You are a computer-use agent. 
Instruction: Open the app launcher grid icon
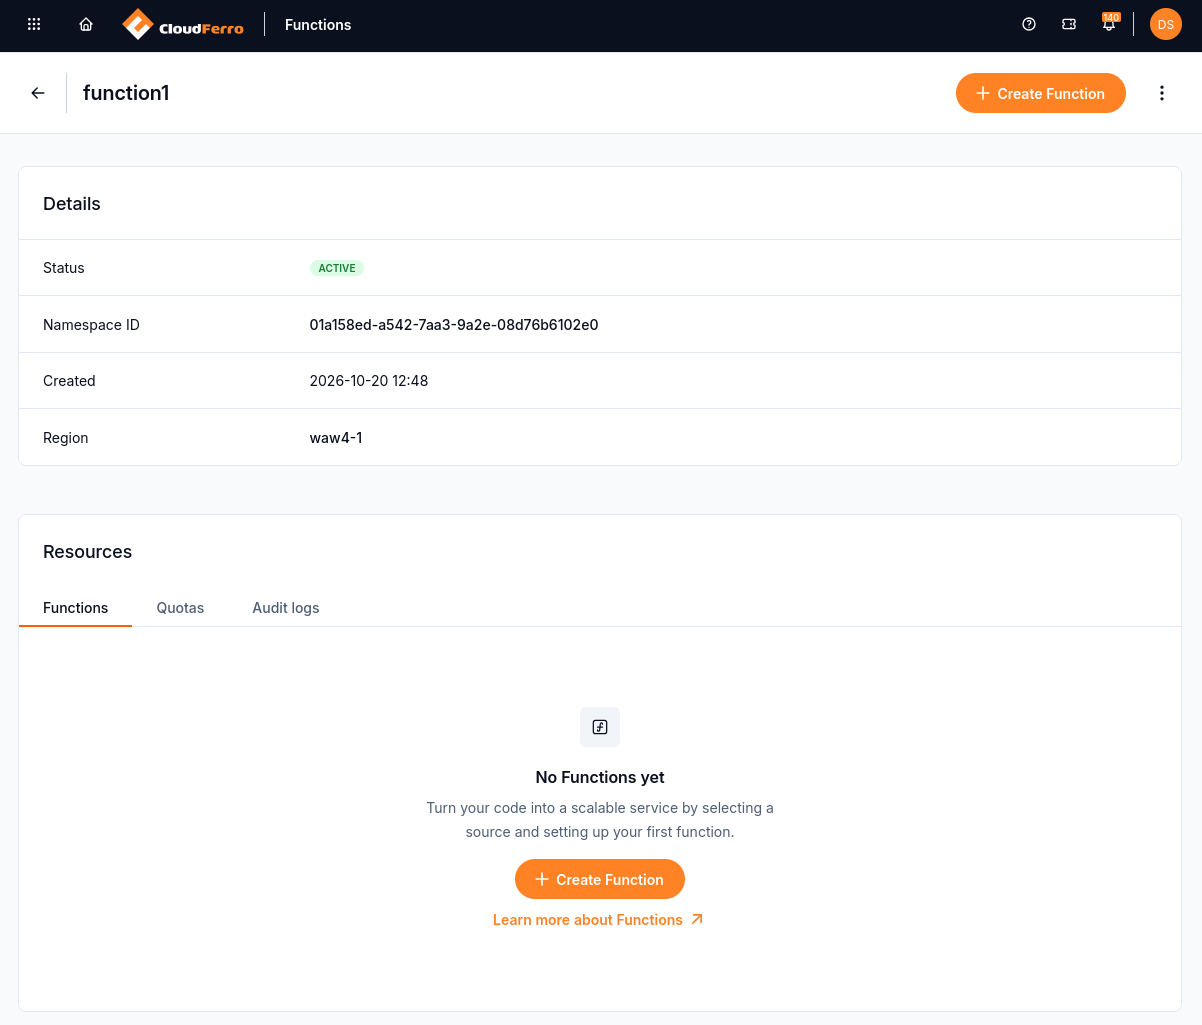[34, 25]
